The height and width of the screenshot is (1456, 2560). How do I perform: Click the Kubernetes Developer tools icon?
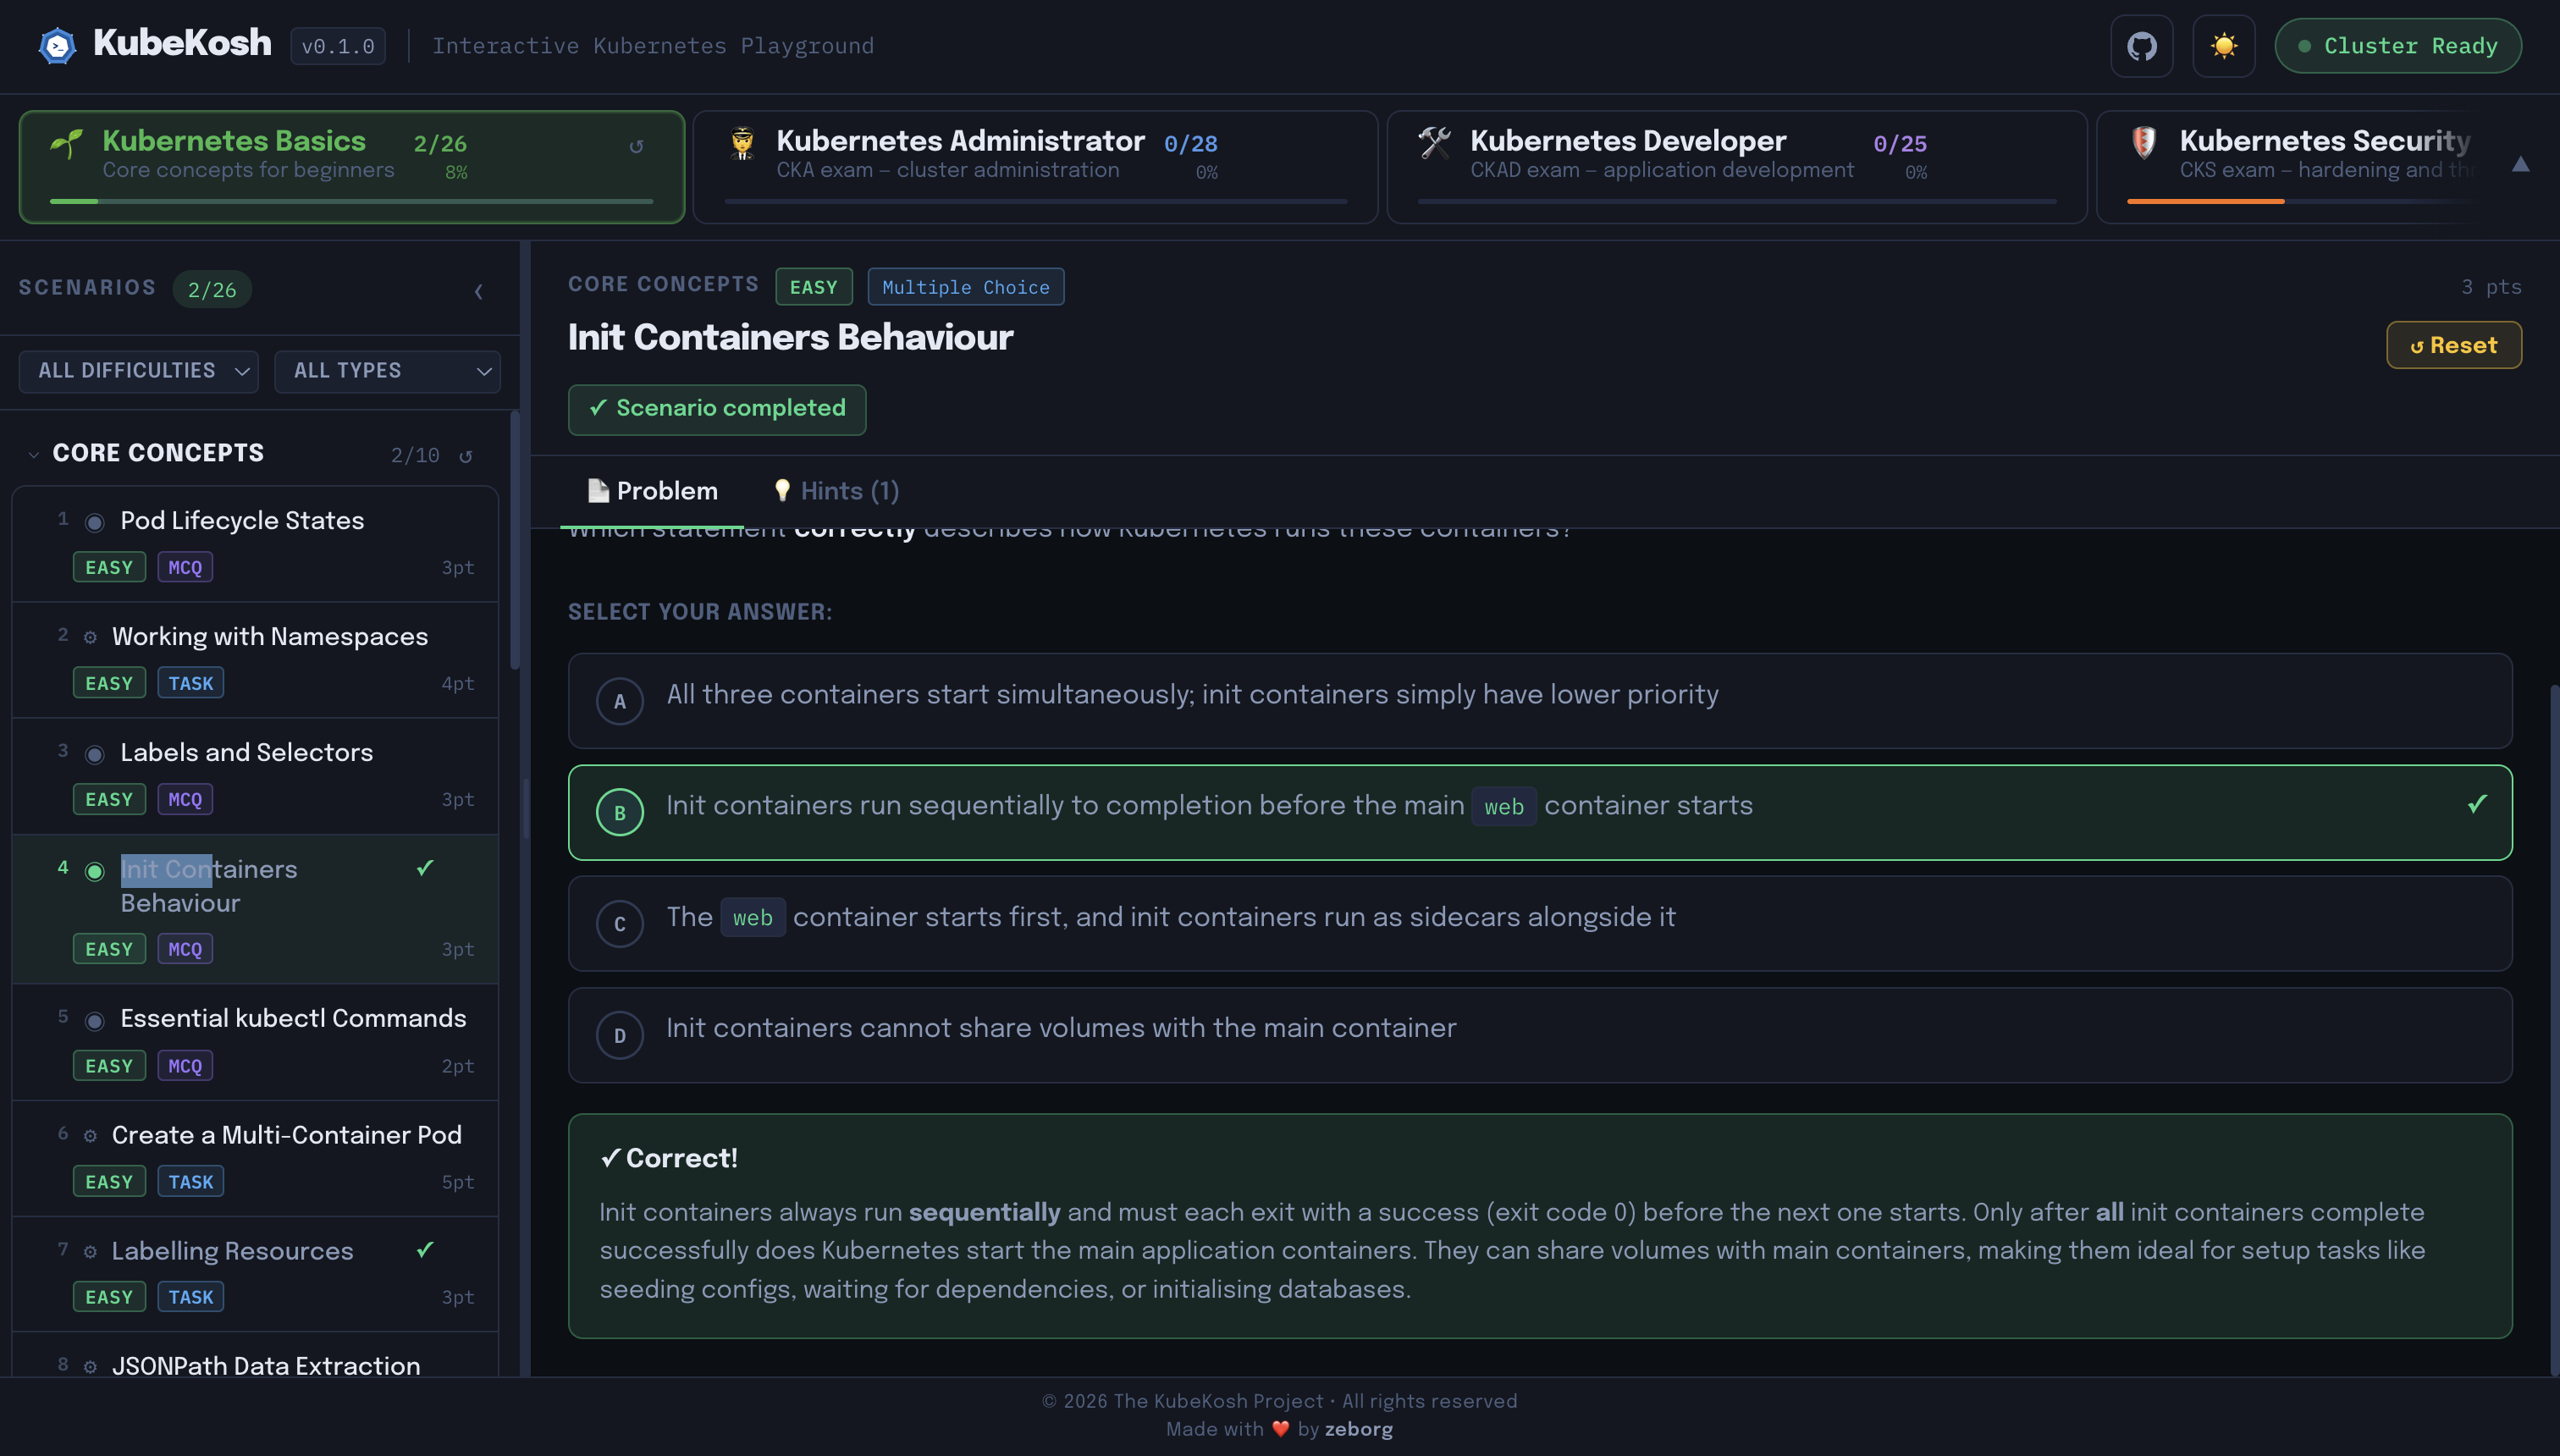click(x=1435, y=143)
